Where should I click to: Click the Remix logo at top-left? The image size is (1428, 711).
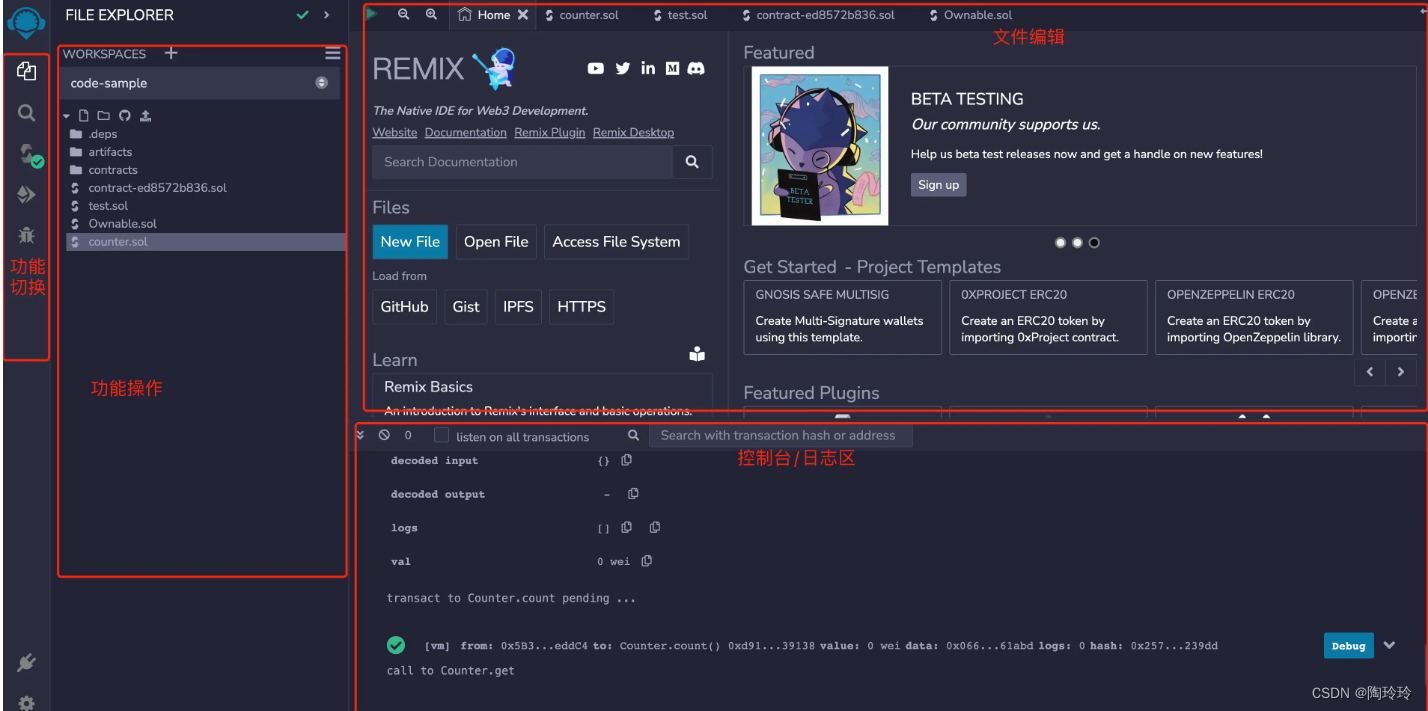[26, 22]
